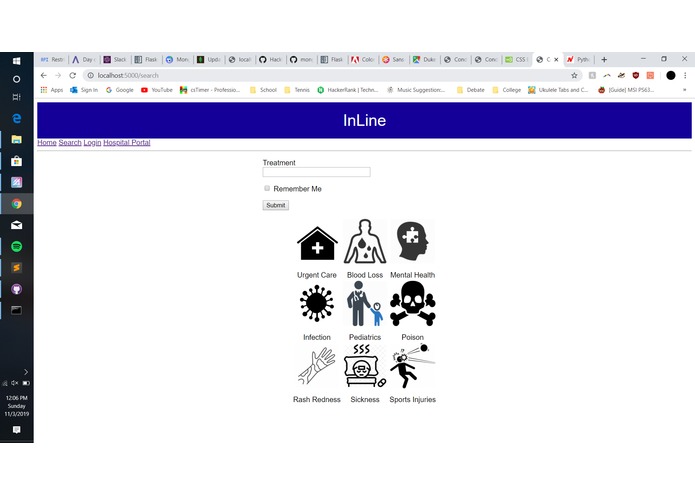This screenshot has height=494, width=695.
Task: Pick the Sports Injuries icon
Action: pyautogui.click(x=413, y=366)
